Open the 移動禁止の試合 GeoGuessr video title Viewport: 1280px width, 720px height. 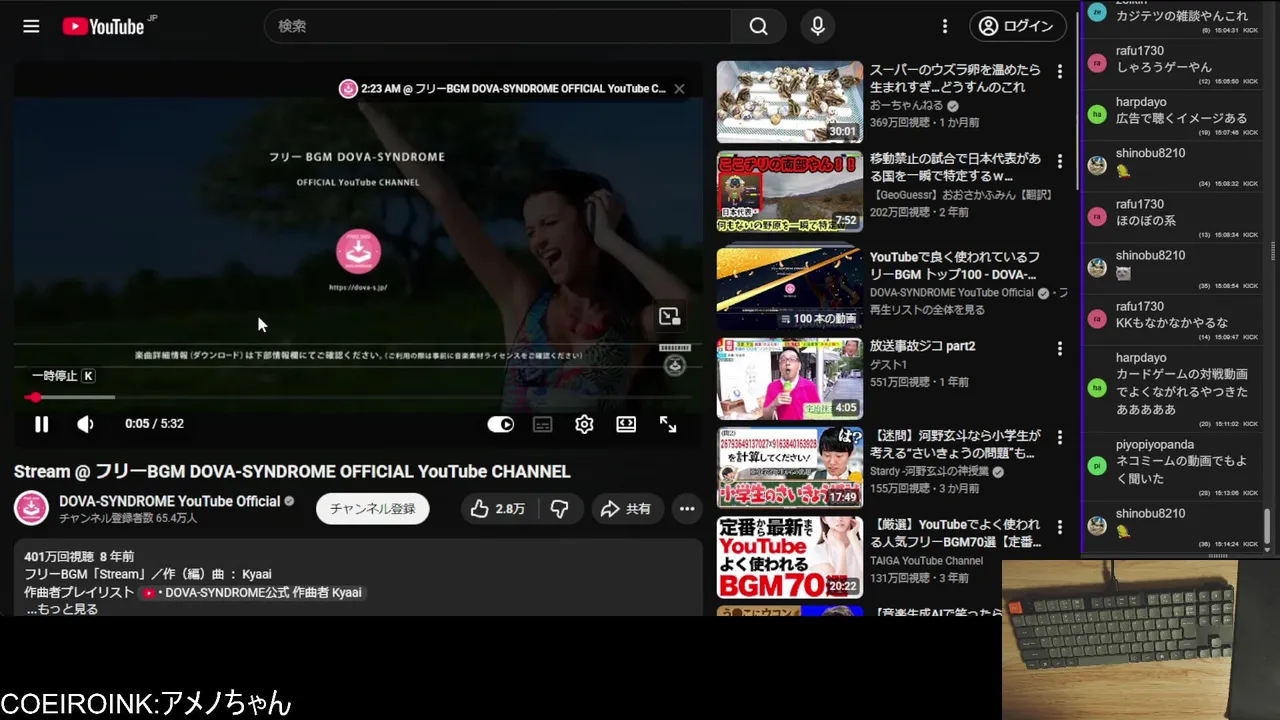pyautogui.click(x=955, y=167)
